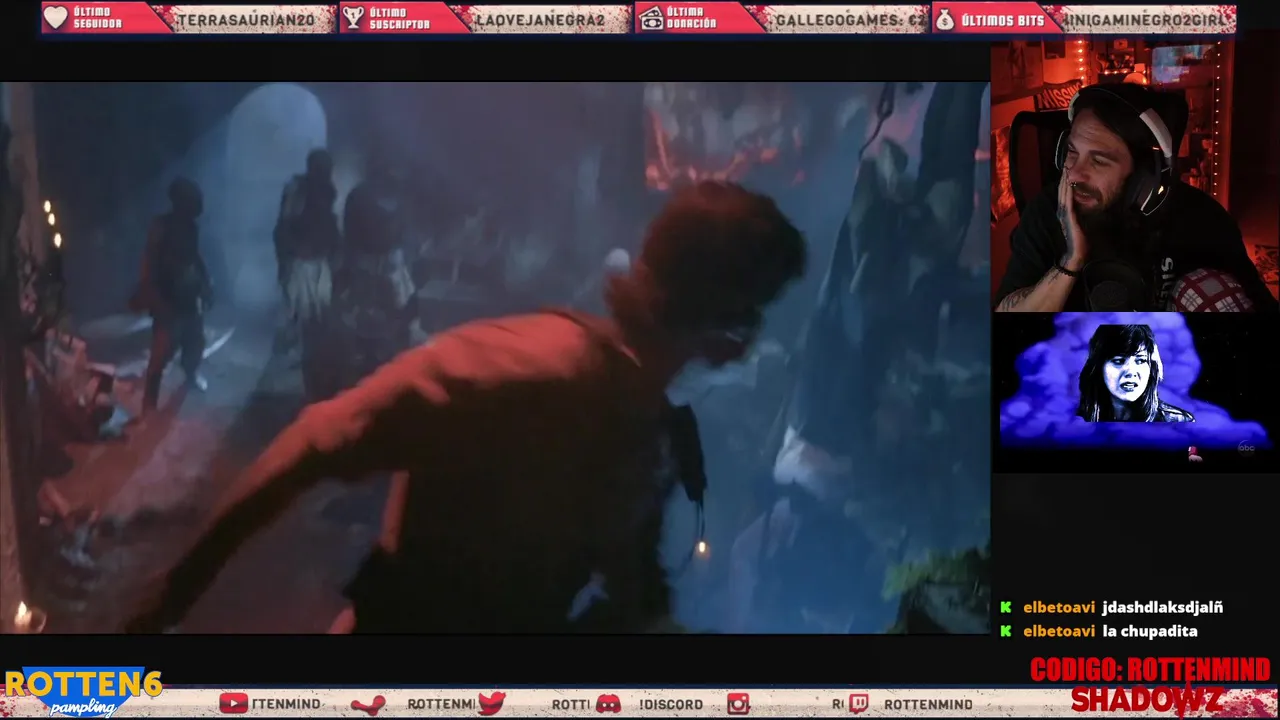Image resolution: width=1280 pixels, height=720 pixels.
Task: Click the chat message text "la chupadita"
Action: click(x=1150, y=631)
